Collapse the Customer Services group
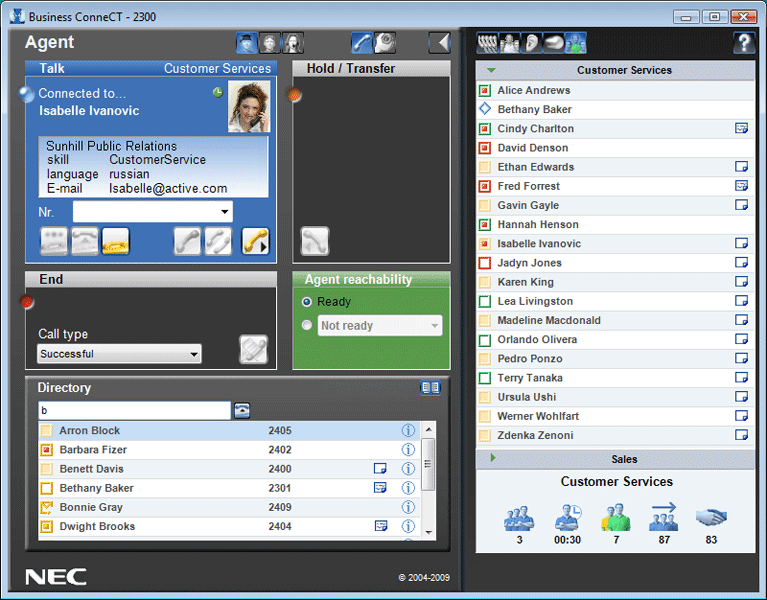 [x=491, y=71]
